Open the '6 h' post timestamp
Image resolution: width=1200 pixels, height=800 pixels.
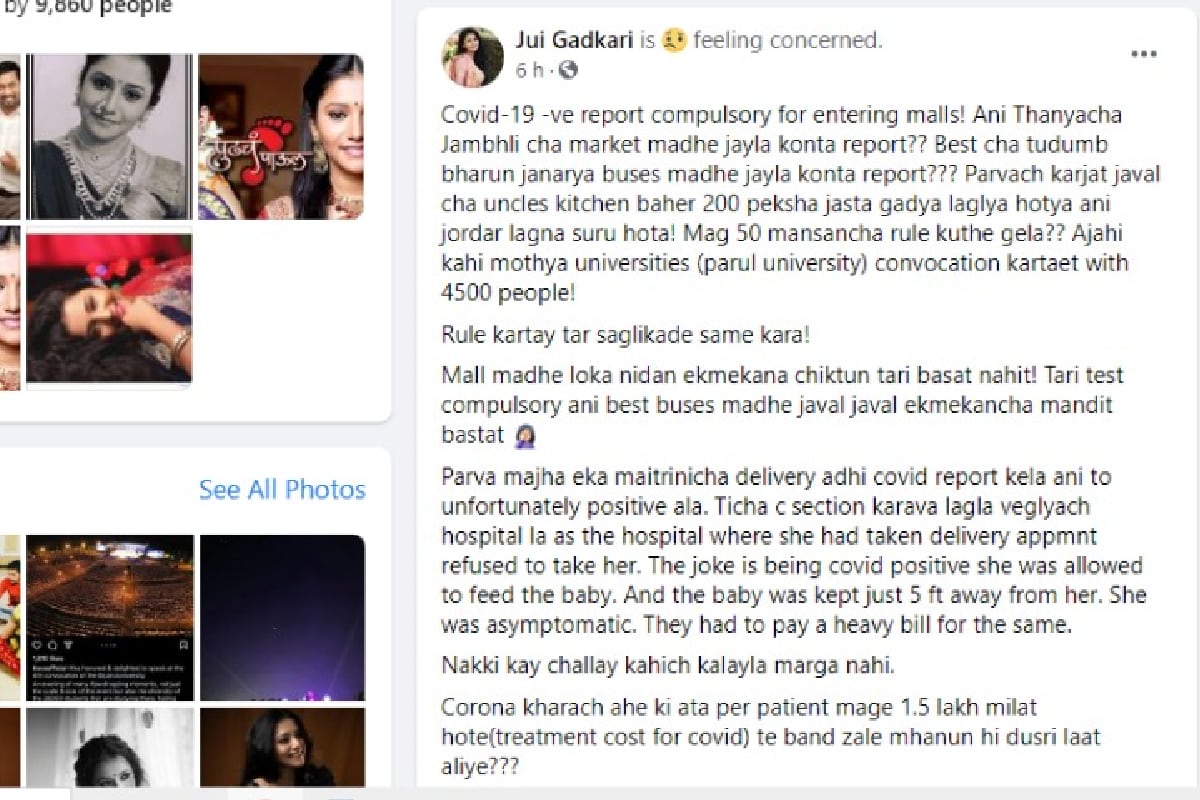tap(530, 70)
